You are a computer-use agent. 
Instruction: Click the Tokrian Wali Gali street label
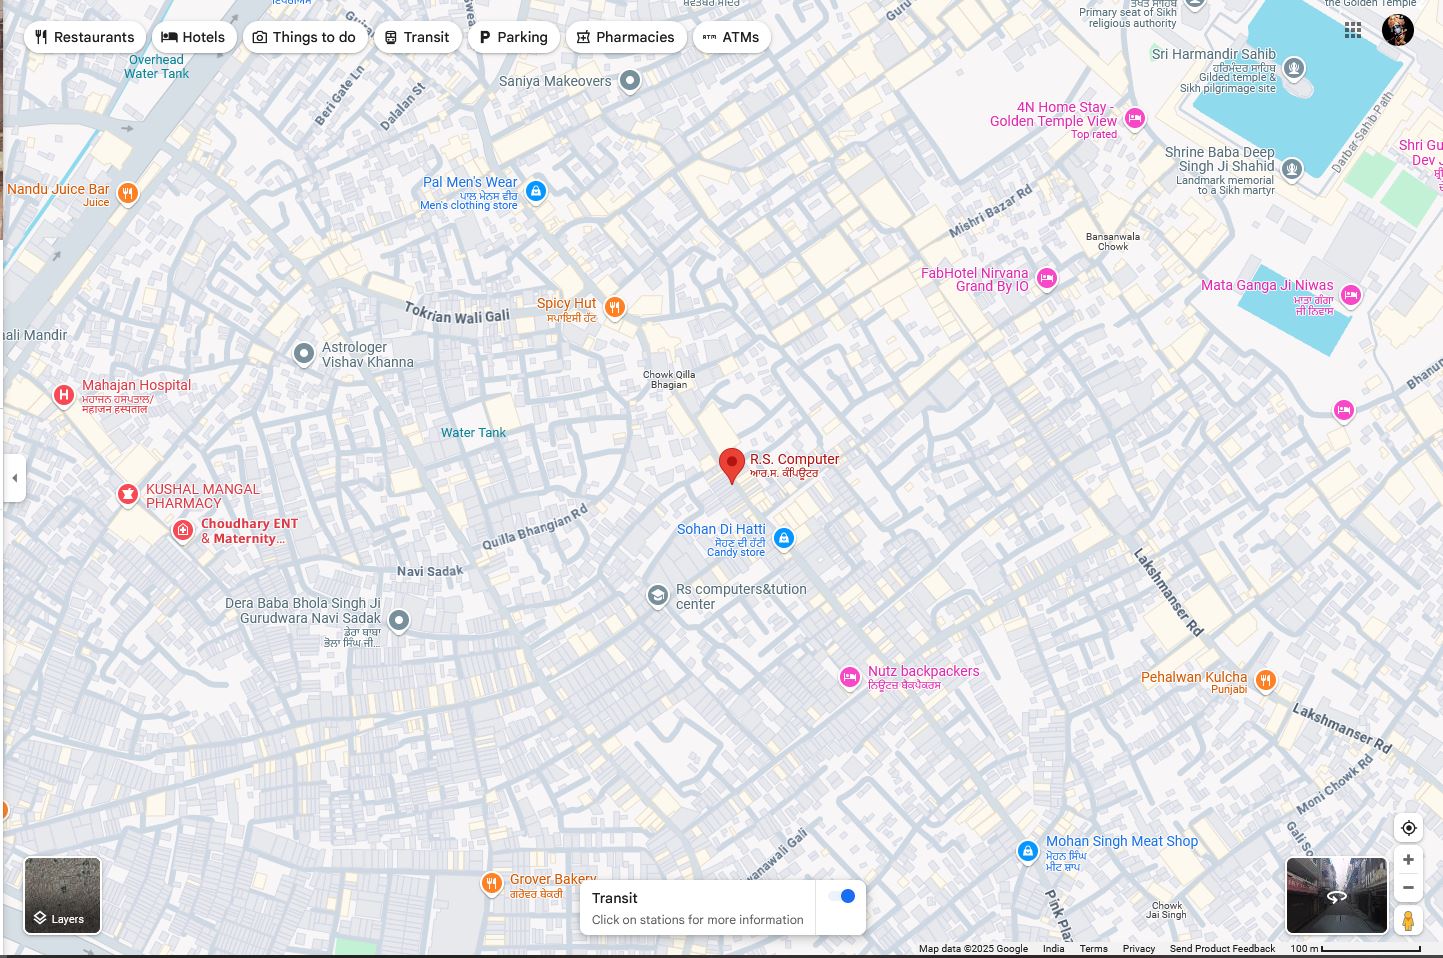pos(457,312)
